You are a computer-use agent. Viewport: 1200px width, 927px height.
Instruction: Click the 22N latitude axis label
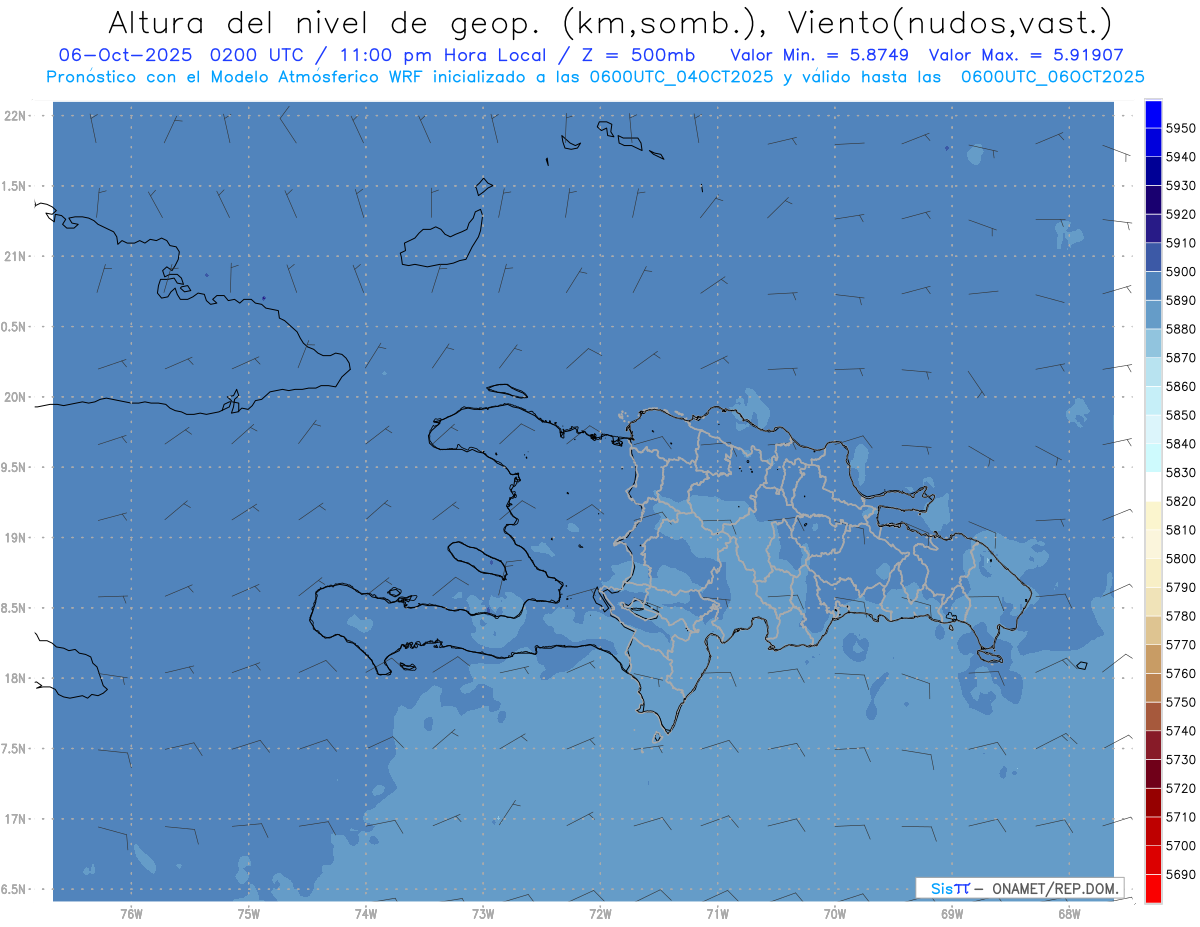(x=15, y=116)
